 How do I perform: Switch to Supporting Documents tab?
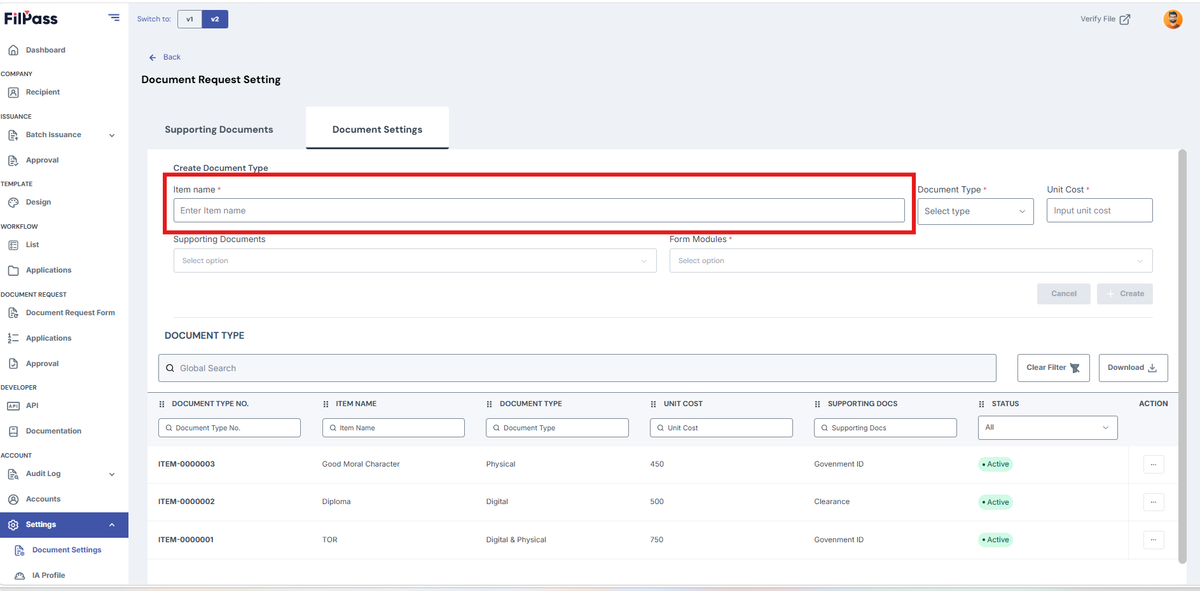point(219,130)
